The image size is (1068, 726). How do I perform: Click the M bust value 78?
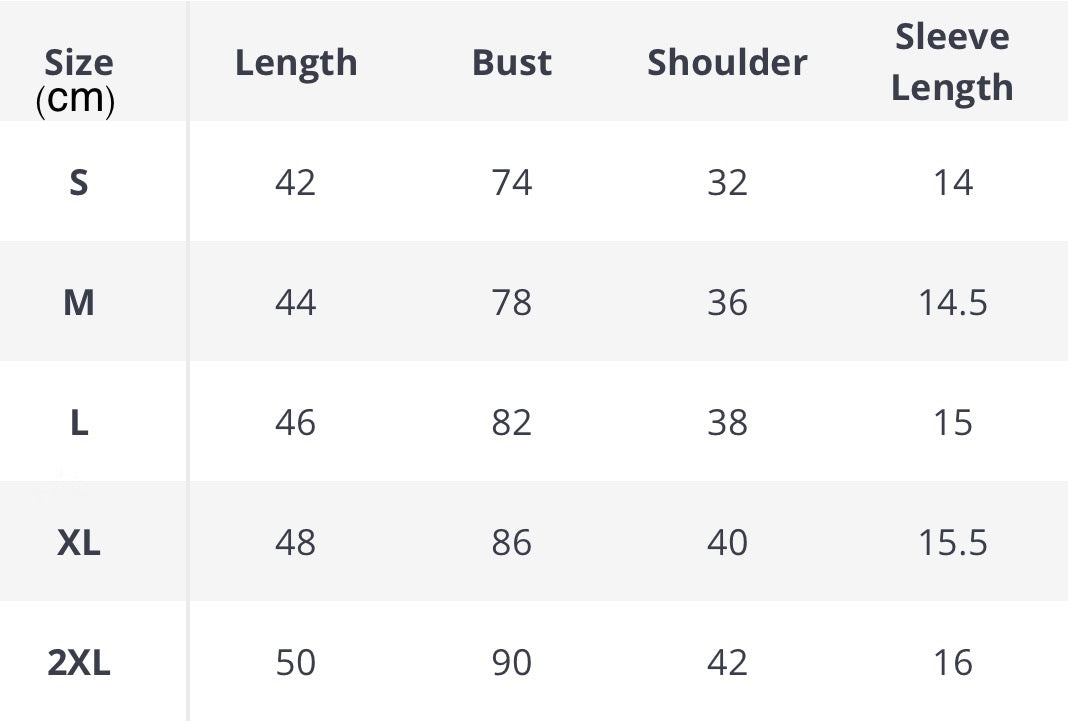(511, 303)
